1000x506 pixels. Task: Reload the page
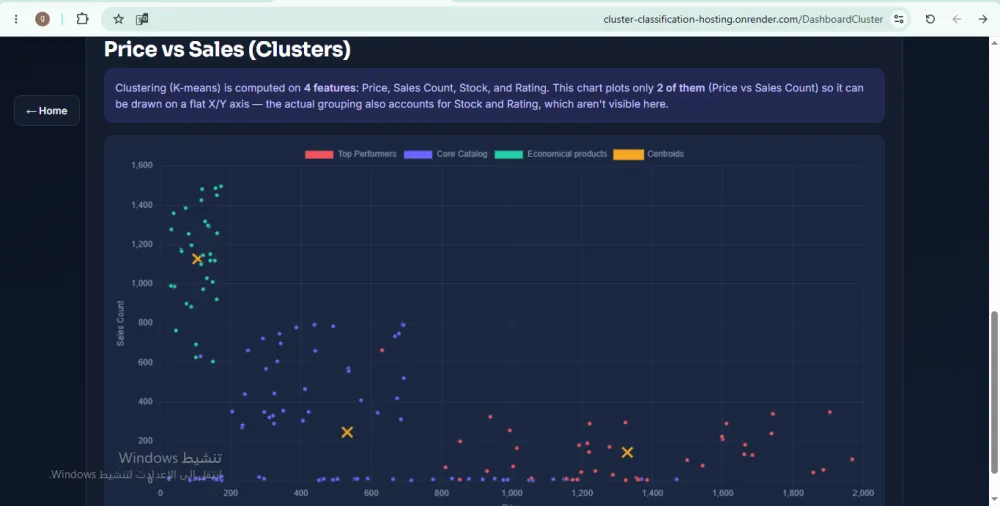(930, 19)
